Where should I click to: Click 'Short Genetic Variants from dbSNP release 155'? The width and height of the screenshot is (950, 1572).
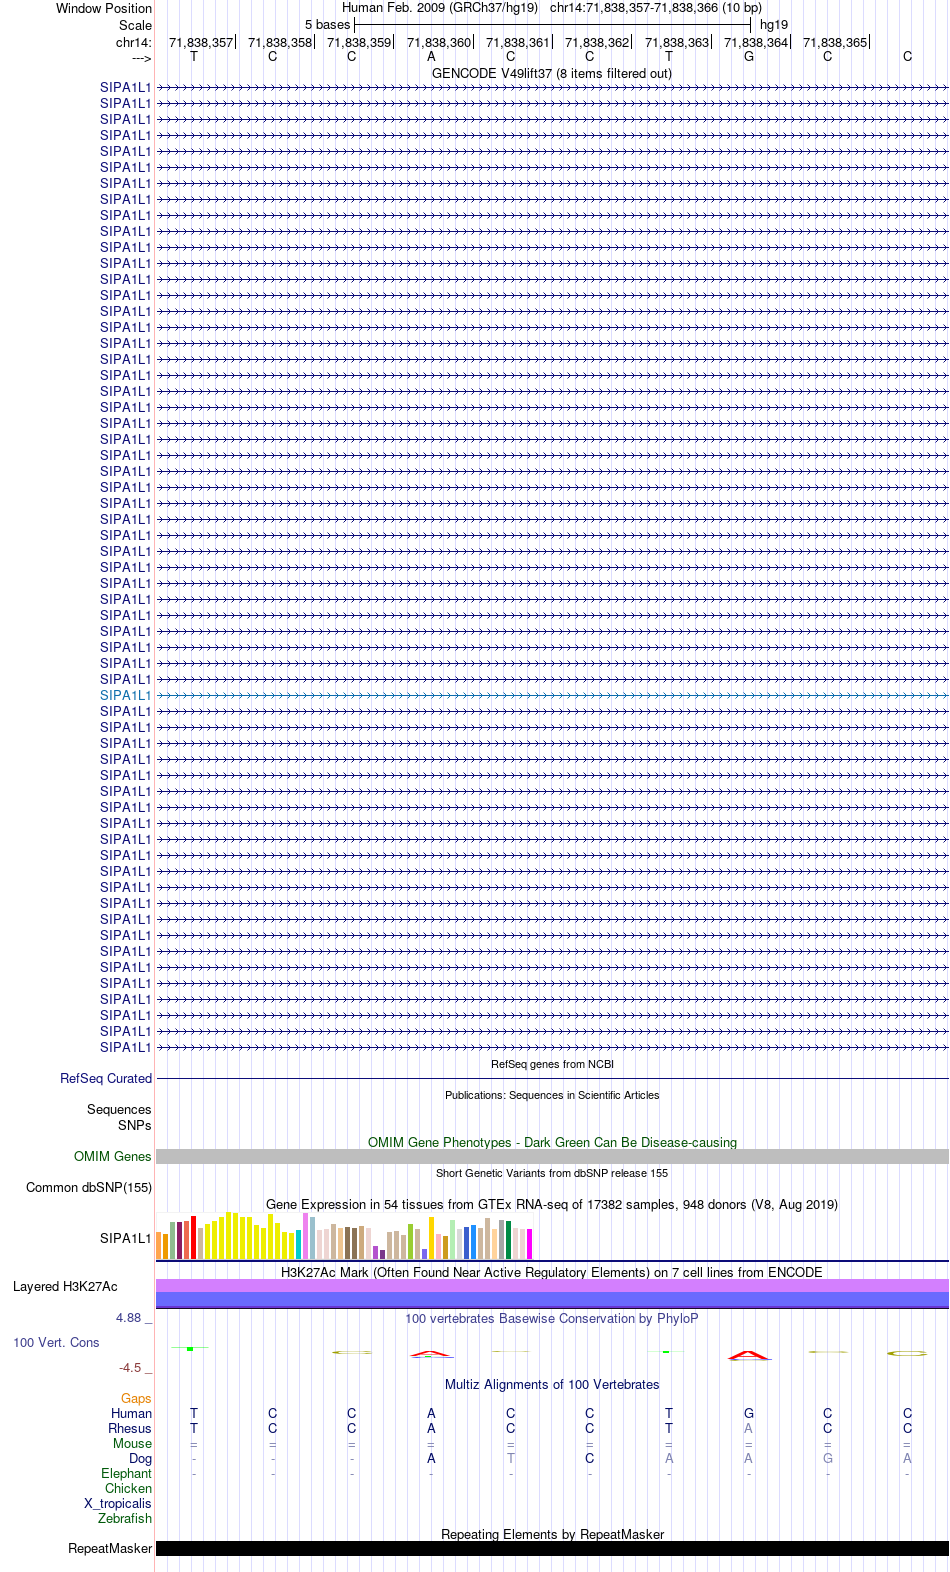coord(552,1173)
